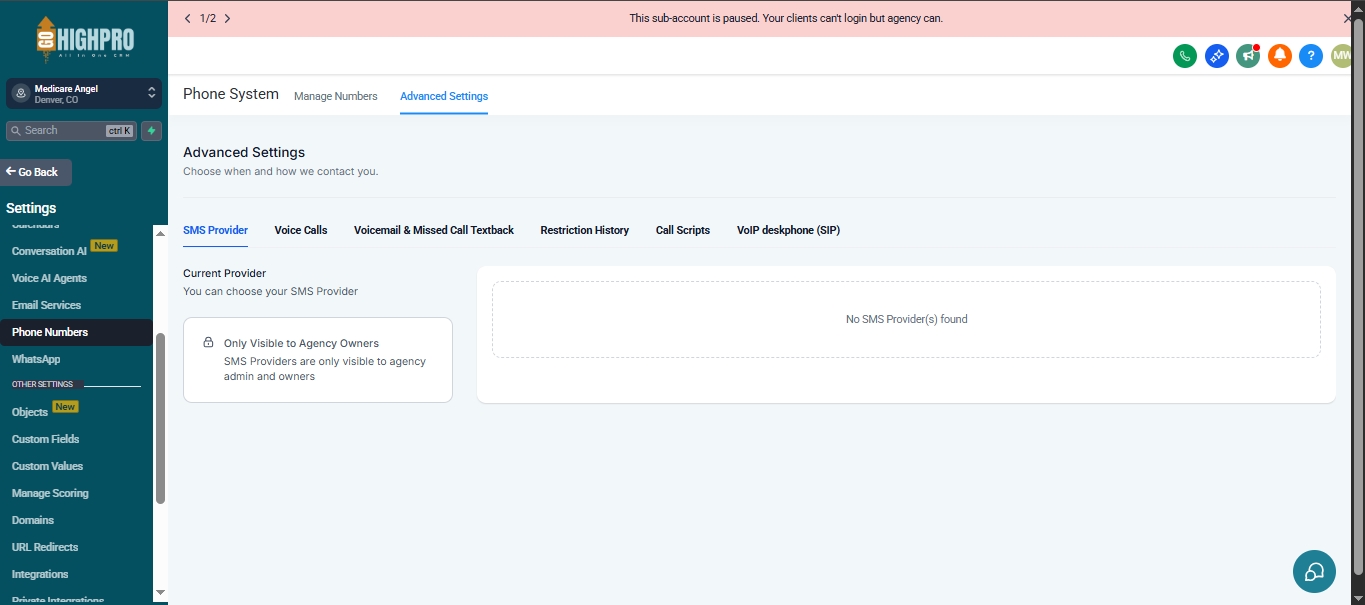The image size is (1365, 605).
Task: Open Voicemail & Missed Call Textback tab
Action: (x=434, y=230)
